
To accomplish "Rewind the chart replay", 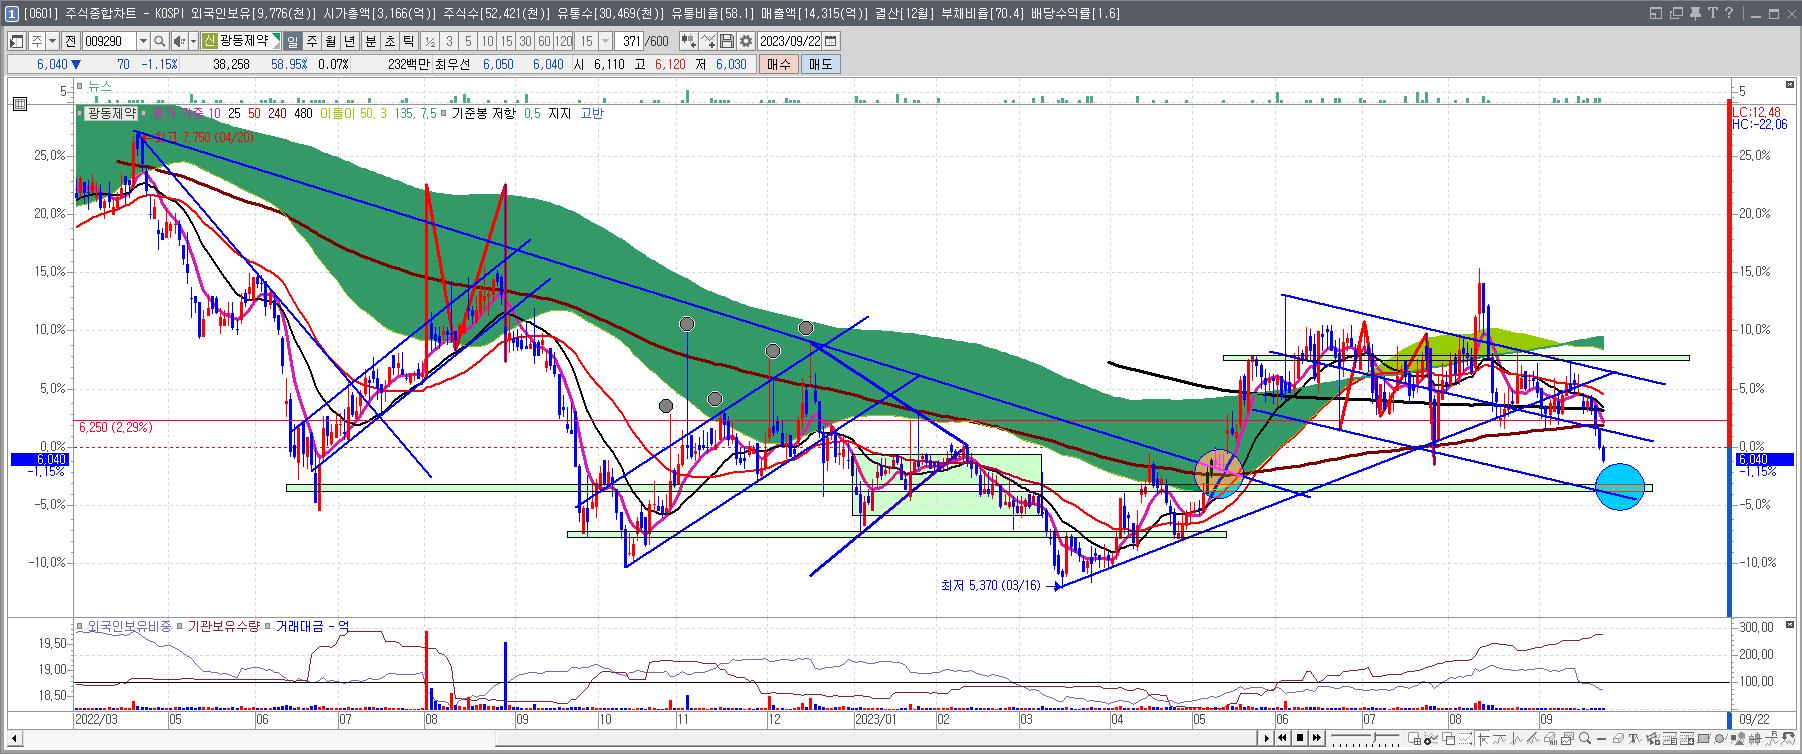I will (1282, 738).
